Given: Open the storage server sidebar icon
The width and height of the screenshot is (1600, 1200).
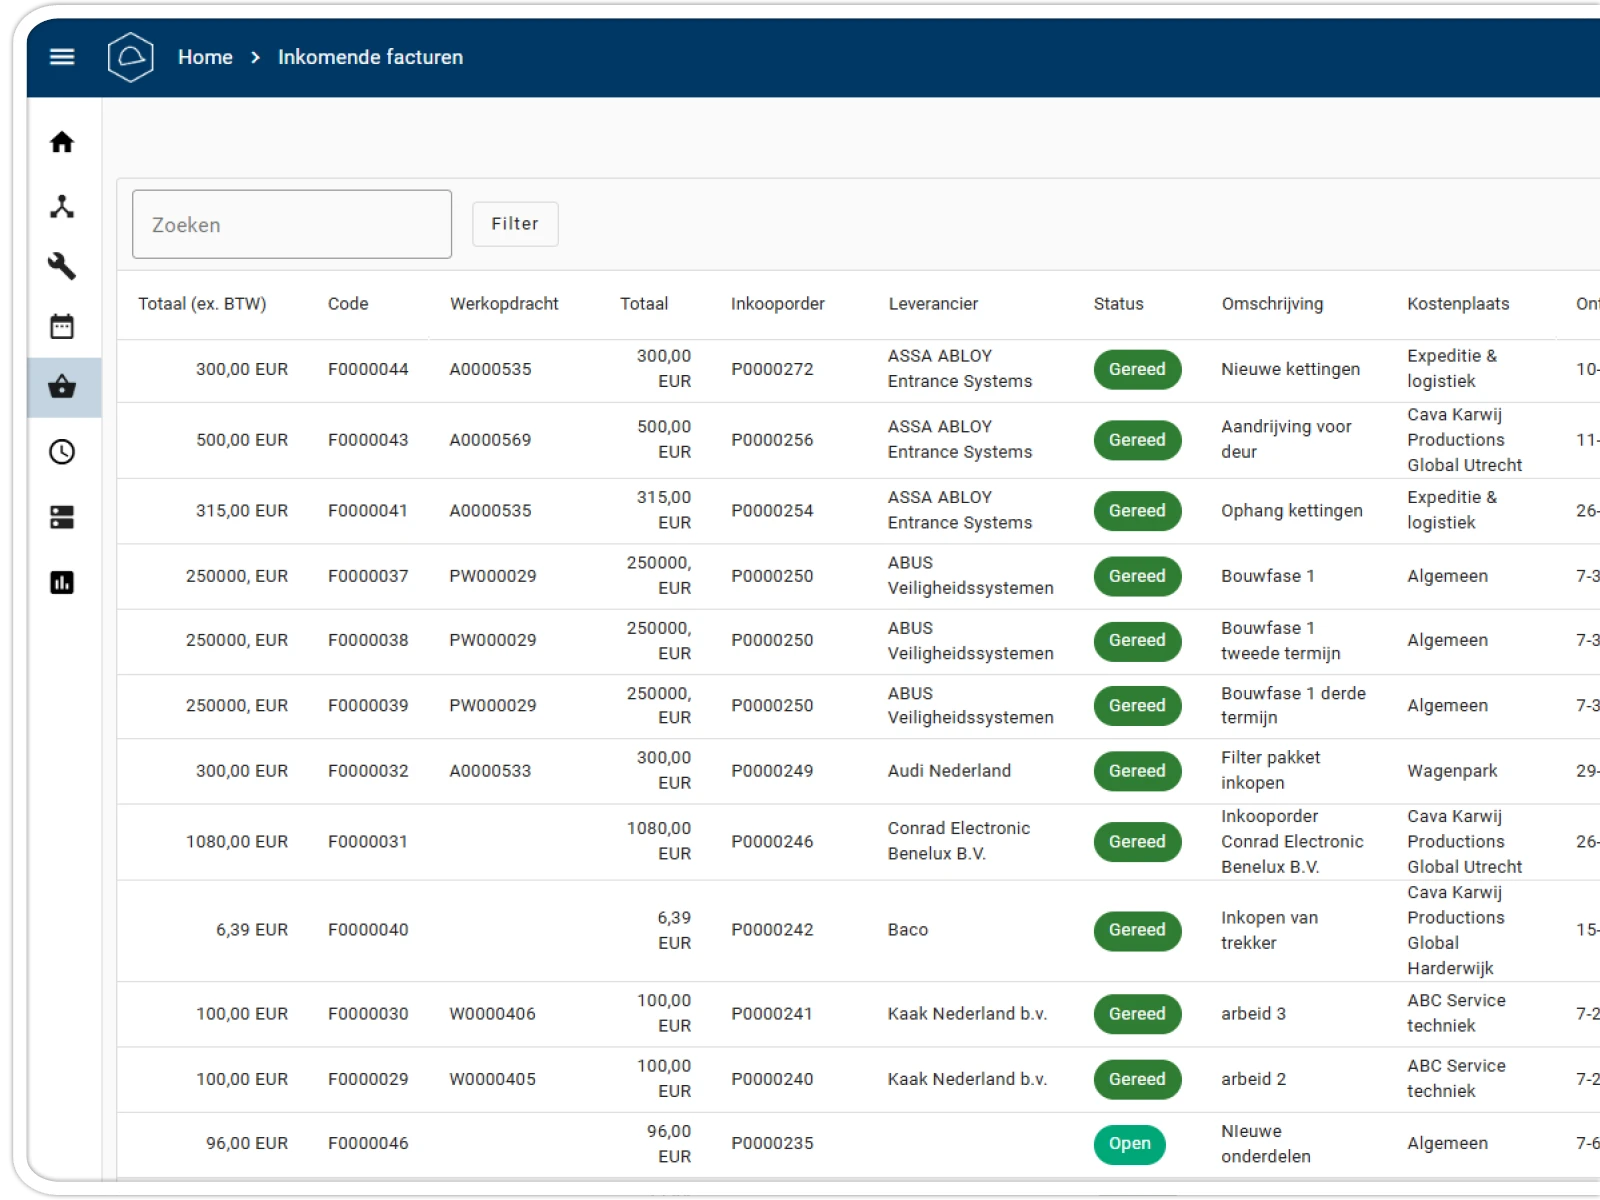Looking at the screenshot, I should [62, 517].
